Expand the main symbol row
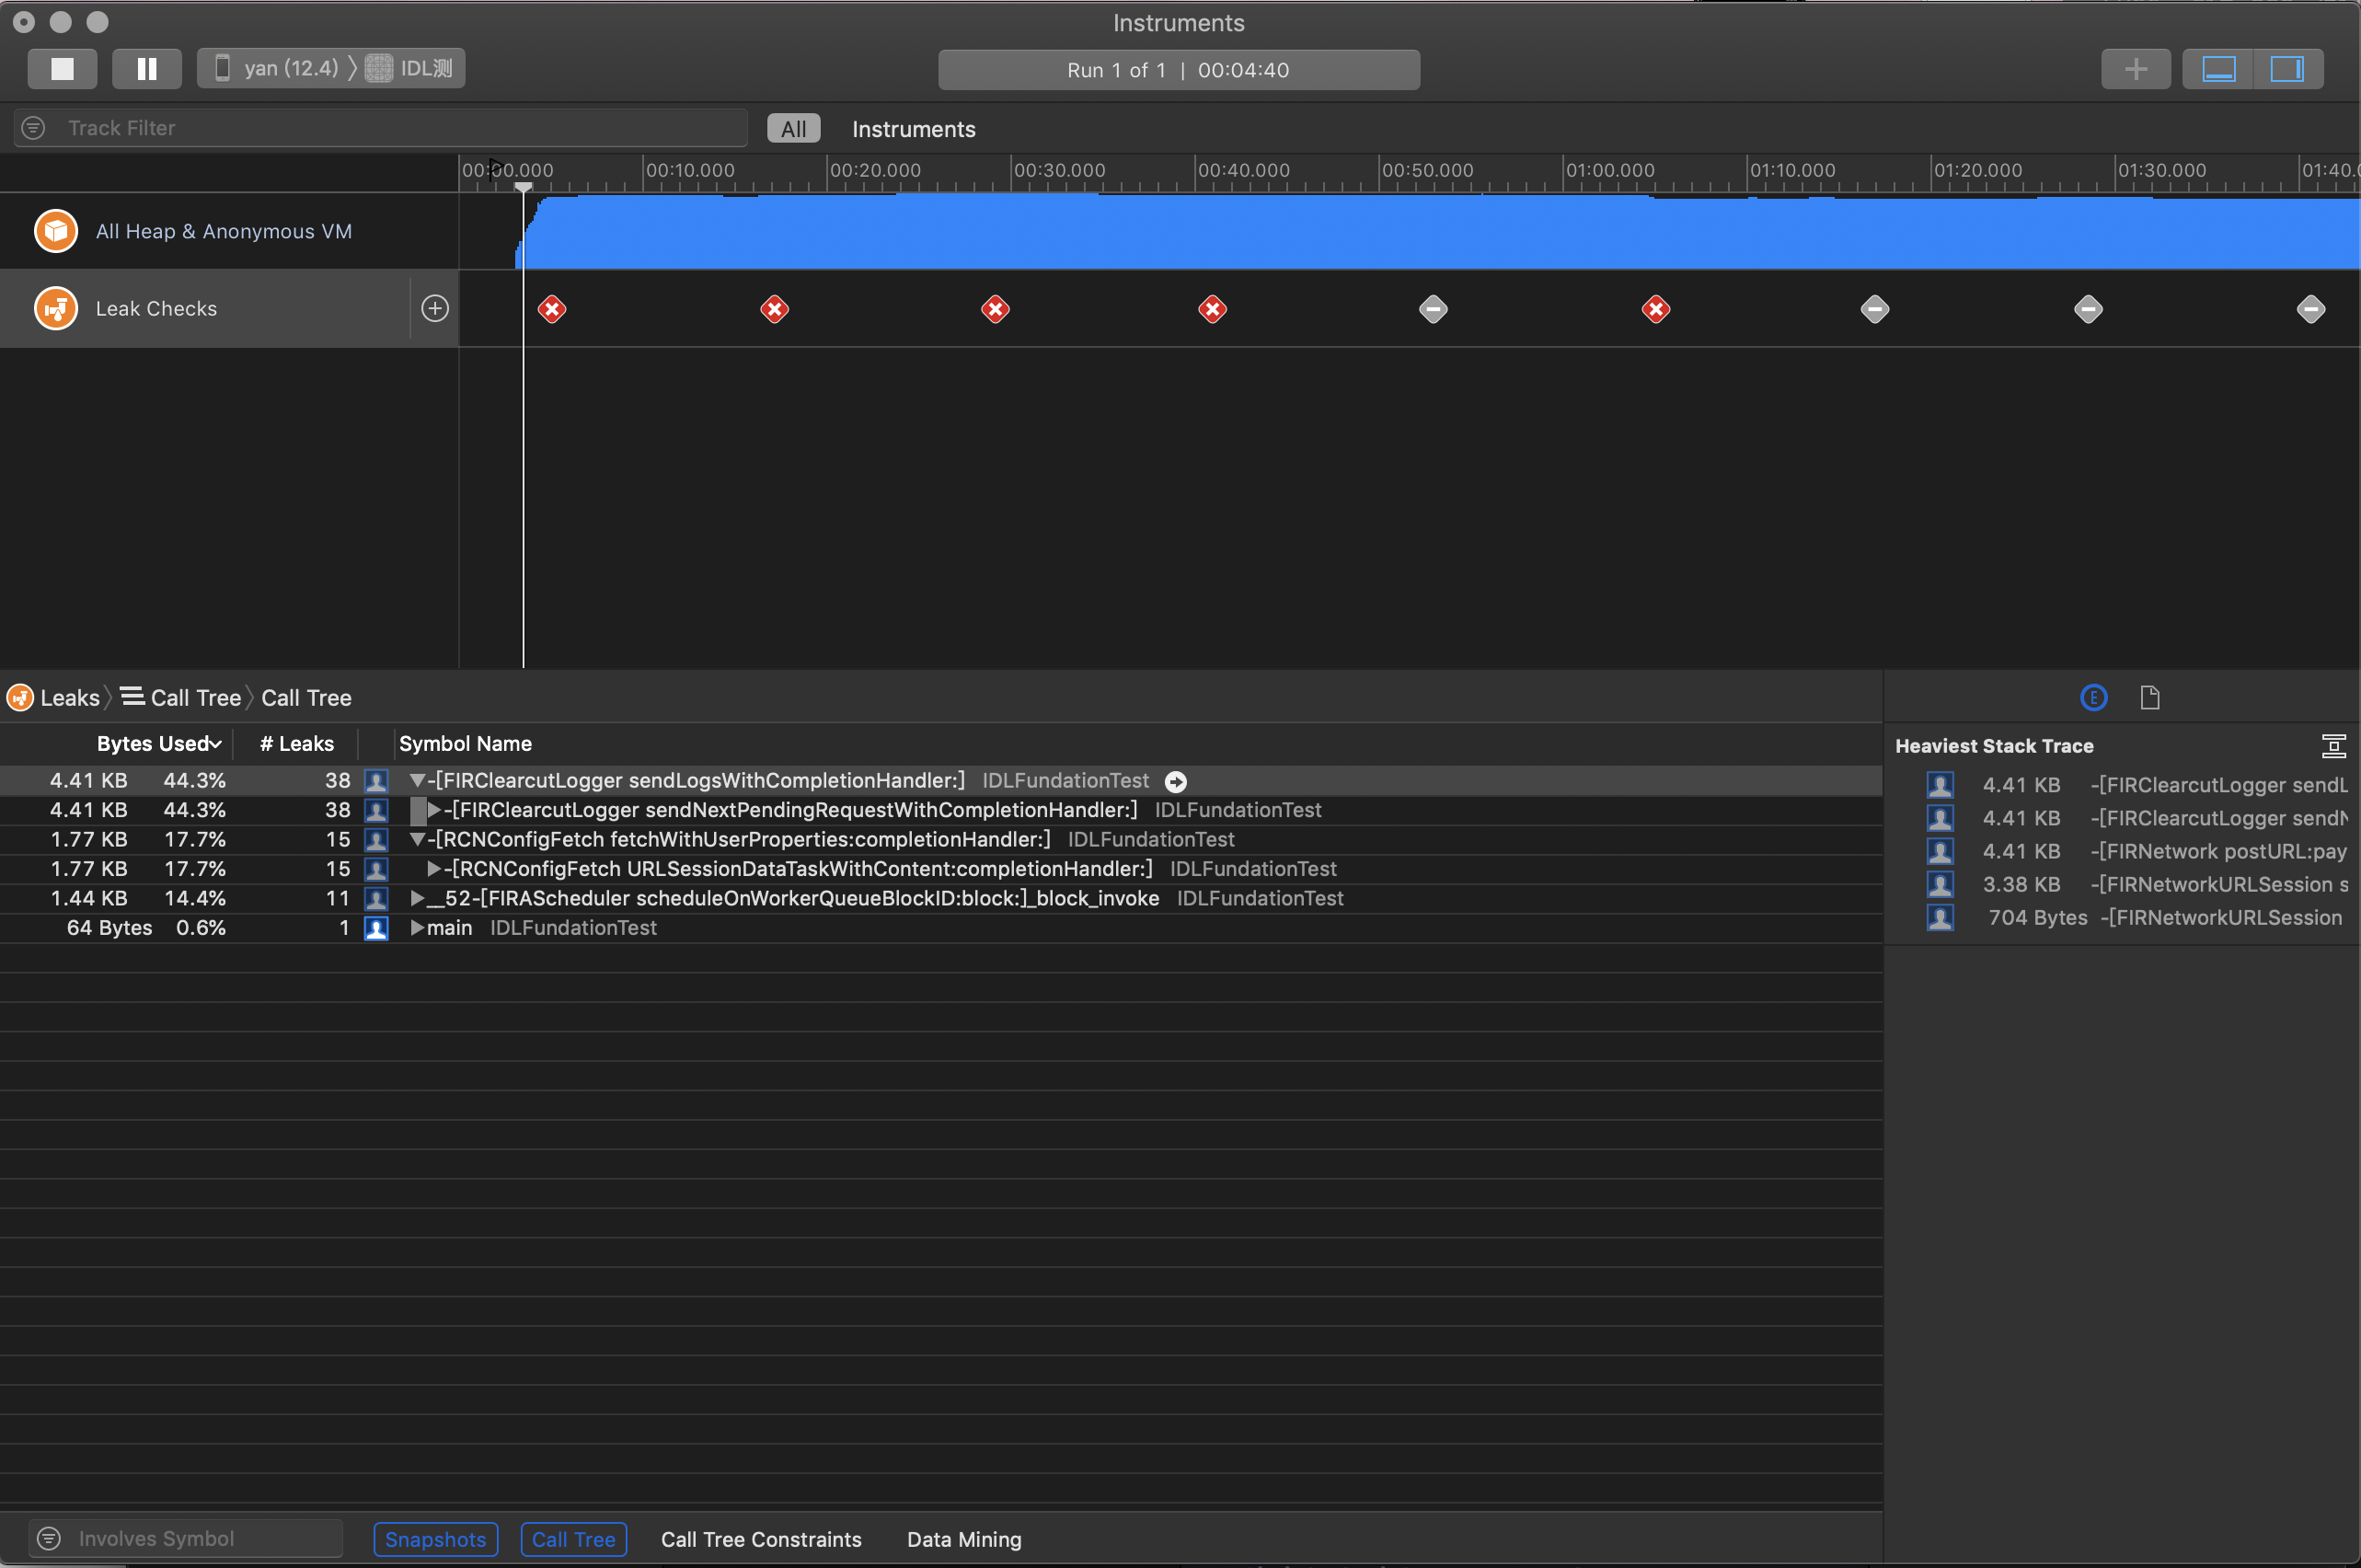2361x1568 pixels. (x=418, y=928)
